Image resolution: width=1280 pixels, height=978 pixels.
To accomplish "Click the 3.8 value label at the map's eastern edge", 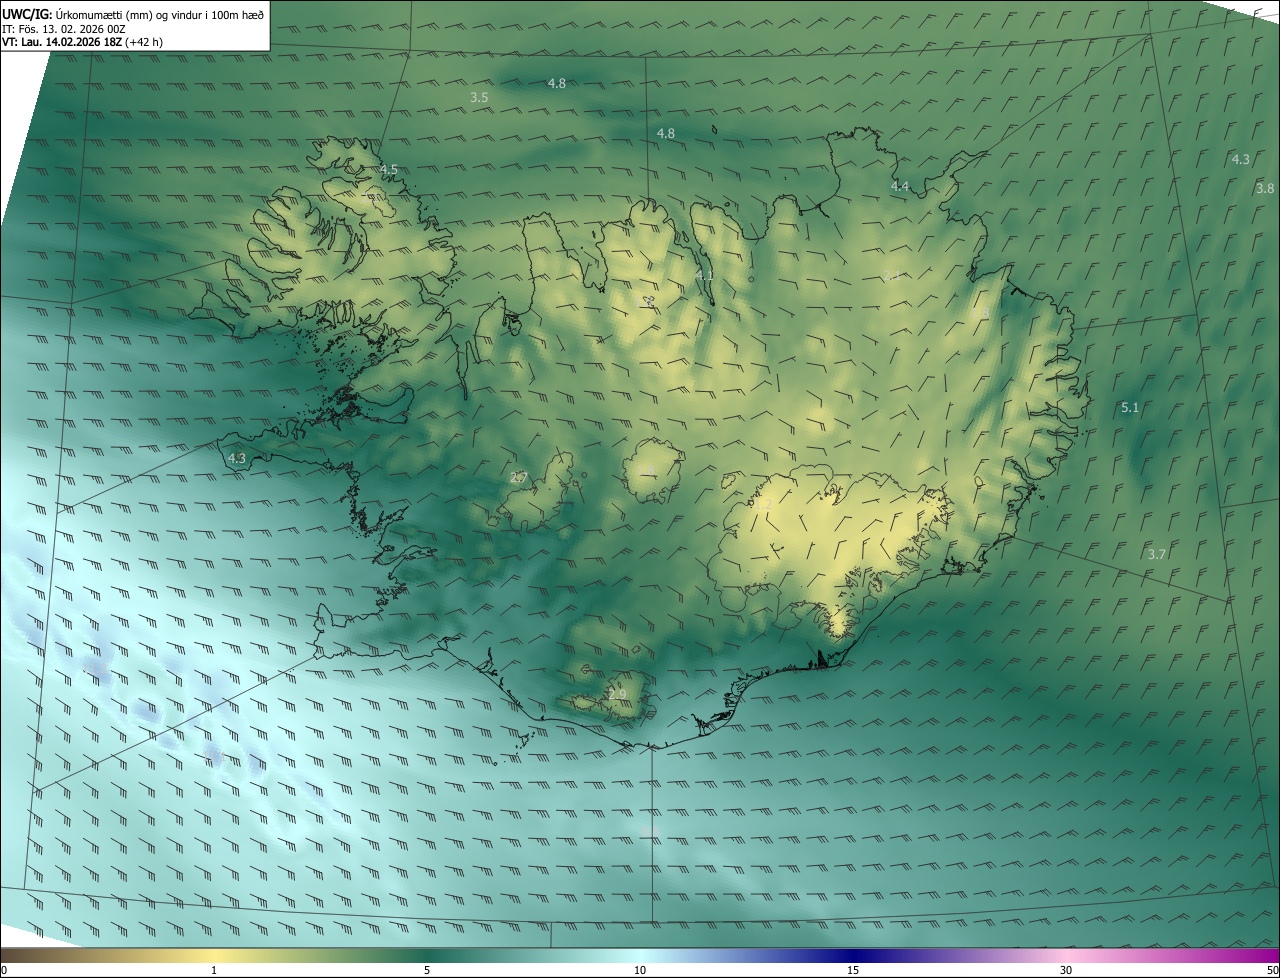I will (x=1265, y=188).
